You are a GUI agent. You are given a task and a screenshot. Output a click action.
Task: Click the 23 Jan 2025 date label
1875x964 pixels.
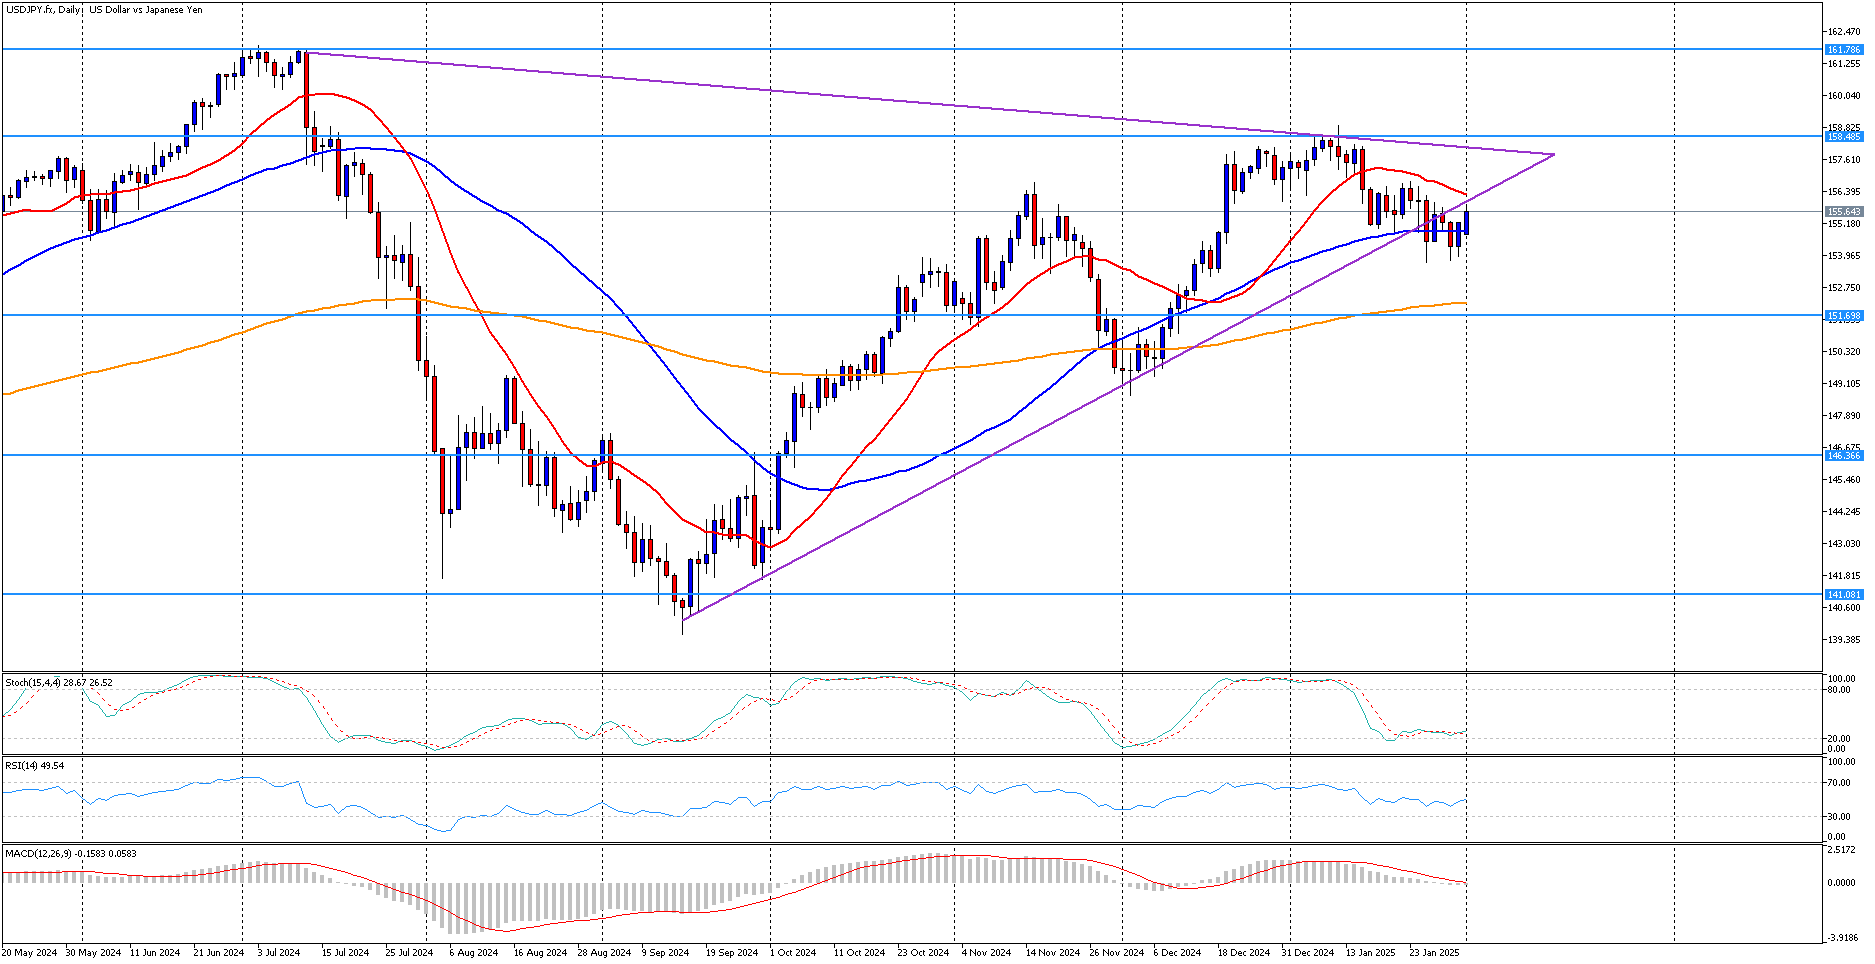pyautogui.click(x=1434, y=952)
